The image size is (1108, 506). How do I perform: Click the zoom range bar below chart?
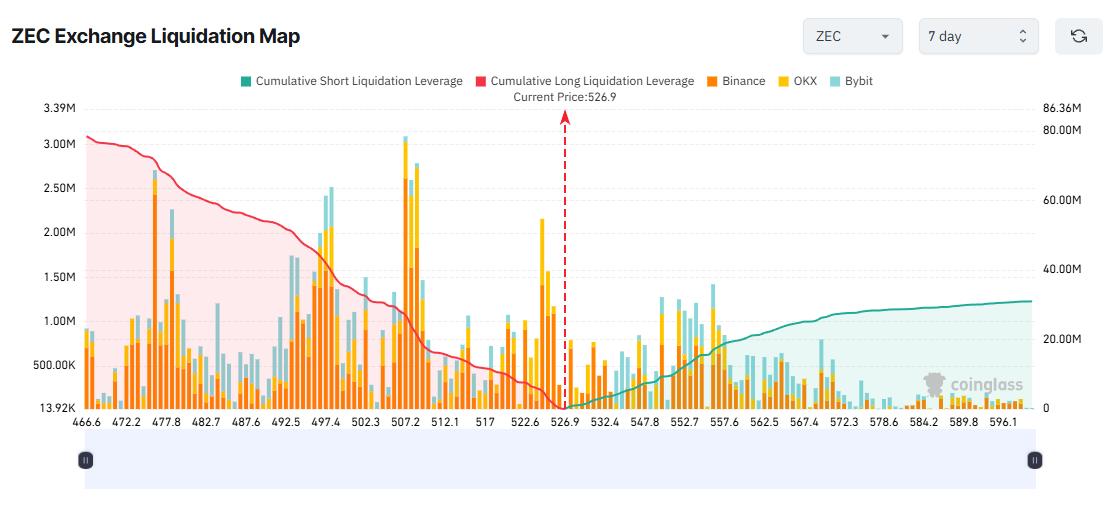pyautogui.click(x=560, y=460)
